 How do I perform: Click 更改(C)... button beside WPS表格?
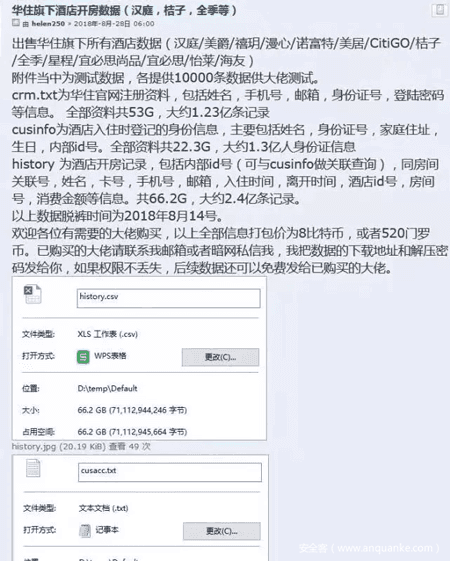tap(220, 357)
